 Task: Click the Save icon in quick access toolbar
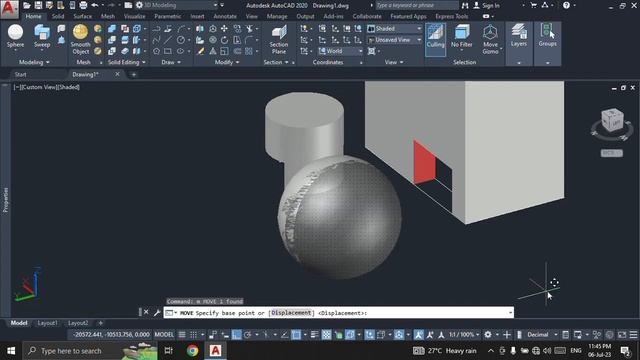[38, 5]
